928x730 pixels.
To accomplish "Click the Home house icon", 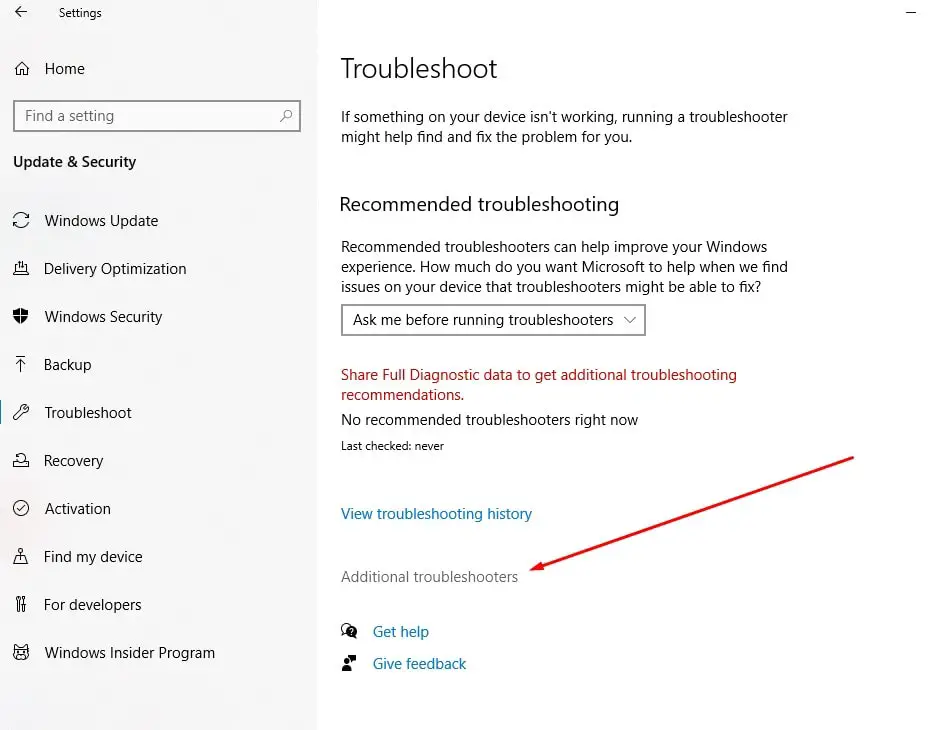I will tap(21, 69).
